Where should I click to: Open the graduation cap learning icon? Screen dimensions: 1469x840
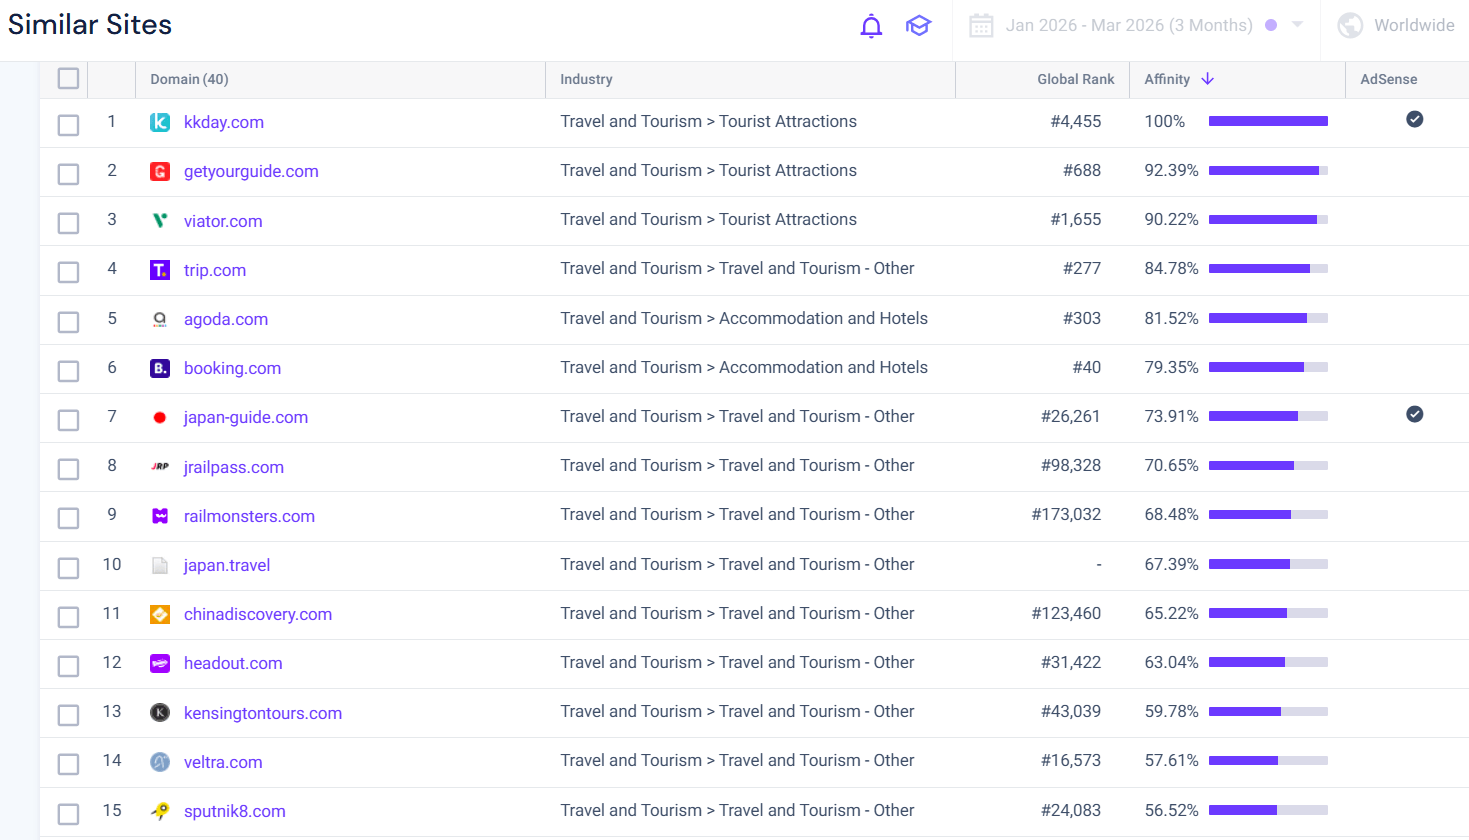[x=918, y=26]
